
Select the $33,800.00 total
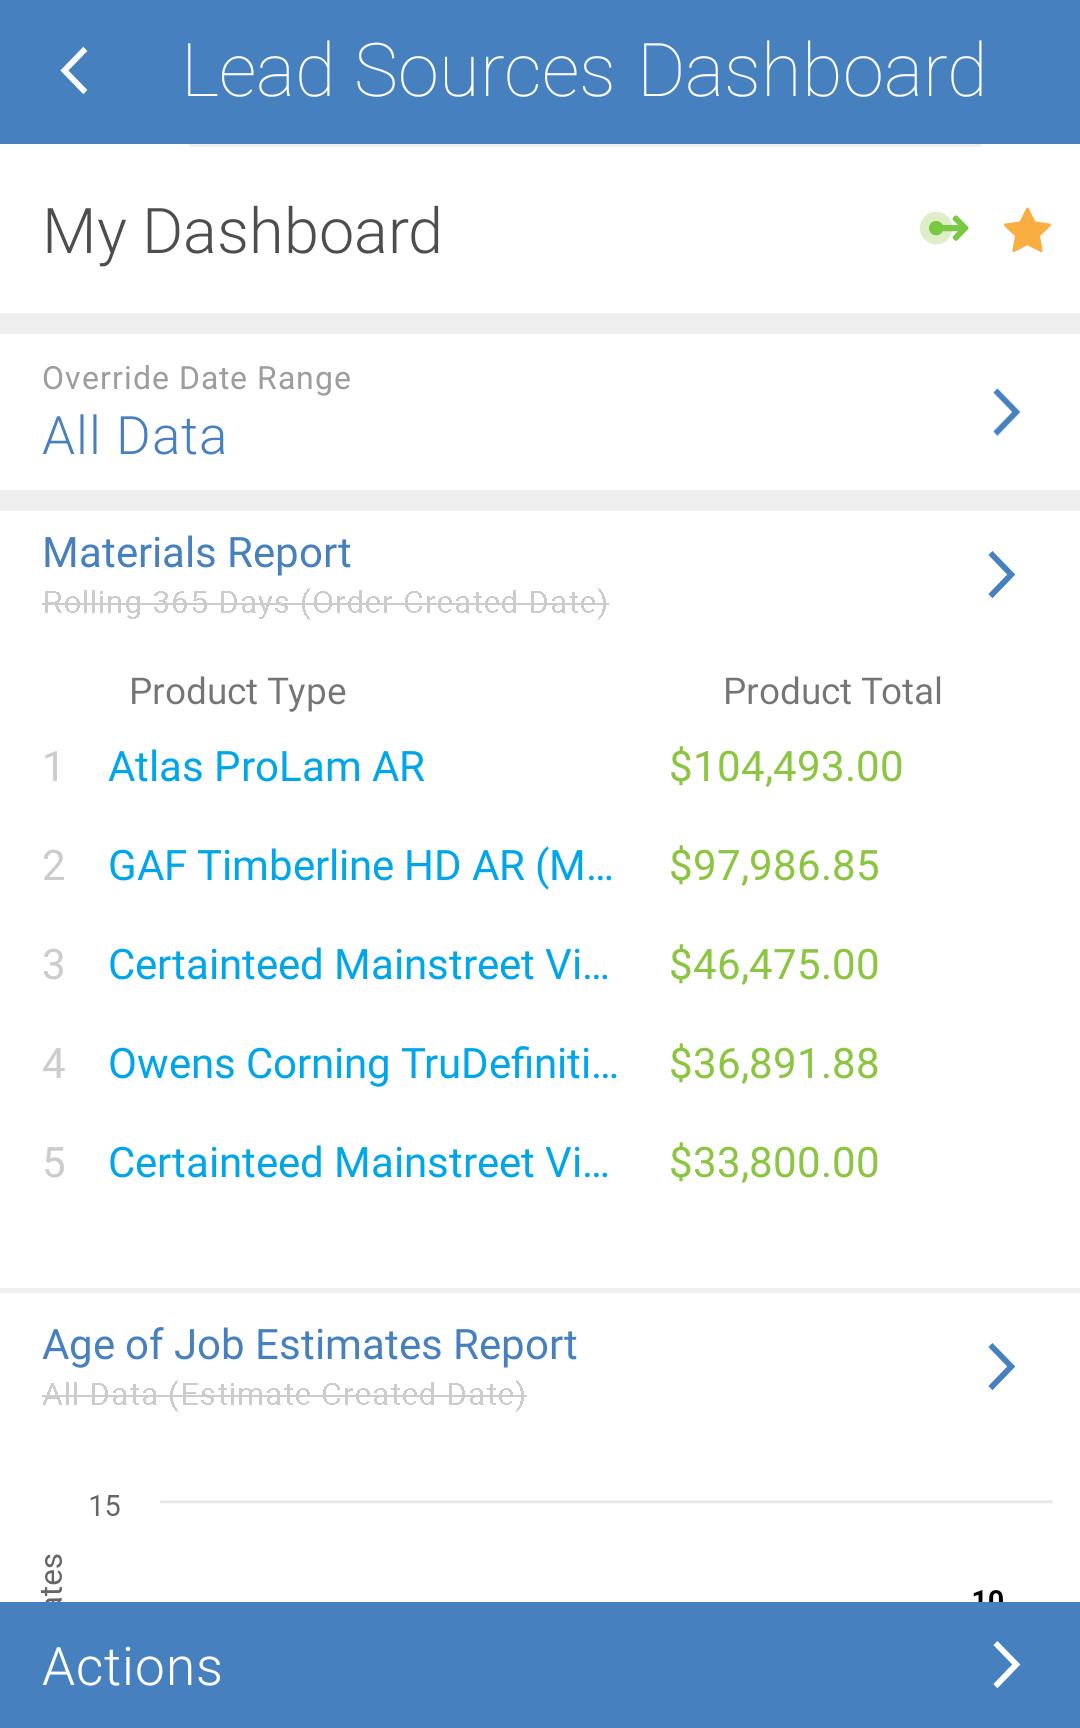[x=774, y=1163]
